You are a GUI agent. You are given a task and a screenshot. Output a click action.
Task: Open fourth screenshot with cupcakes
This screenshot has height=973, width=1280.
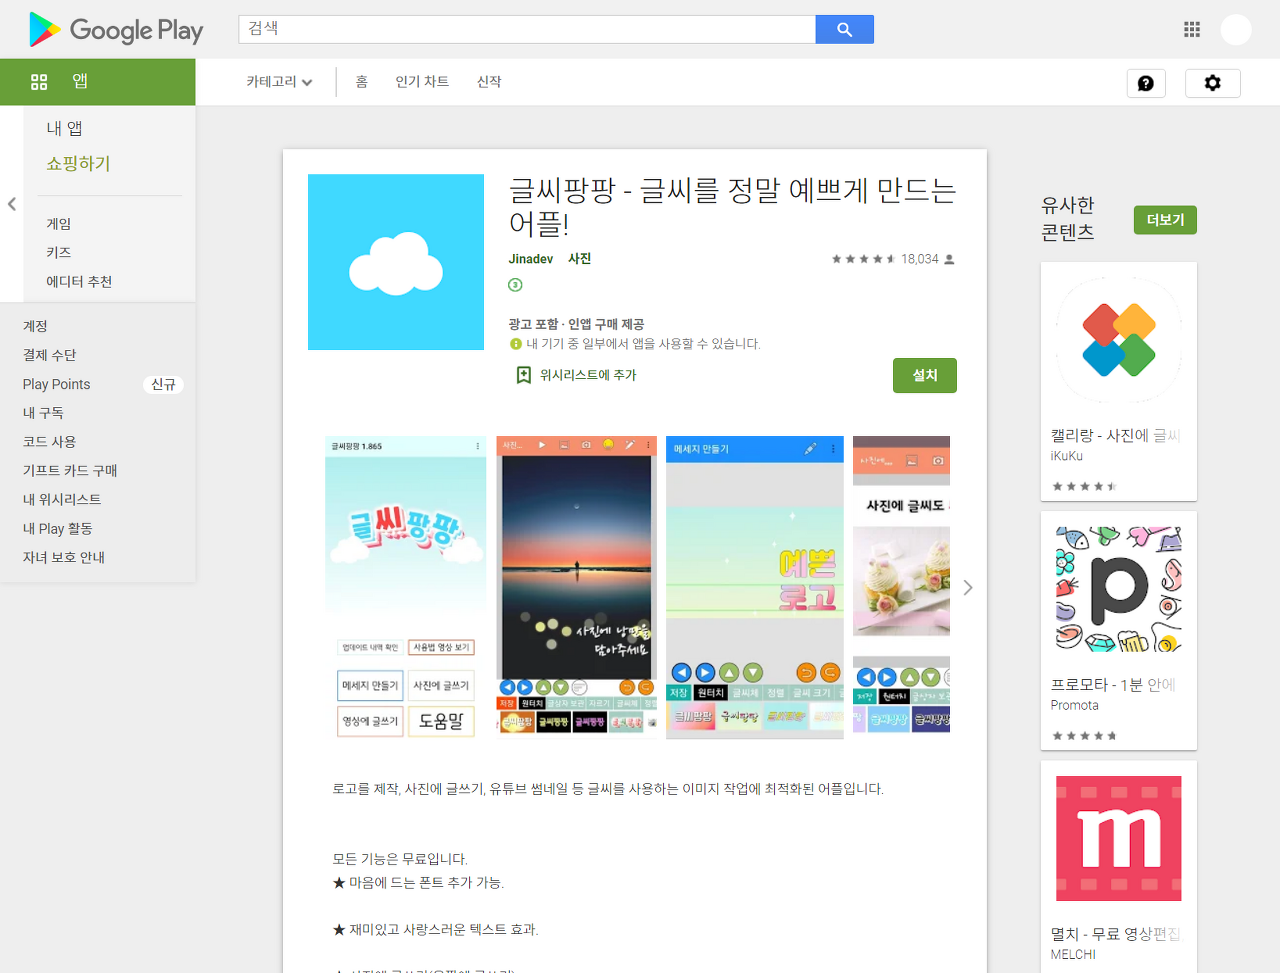(901, 588)
